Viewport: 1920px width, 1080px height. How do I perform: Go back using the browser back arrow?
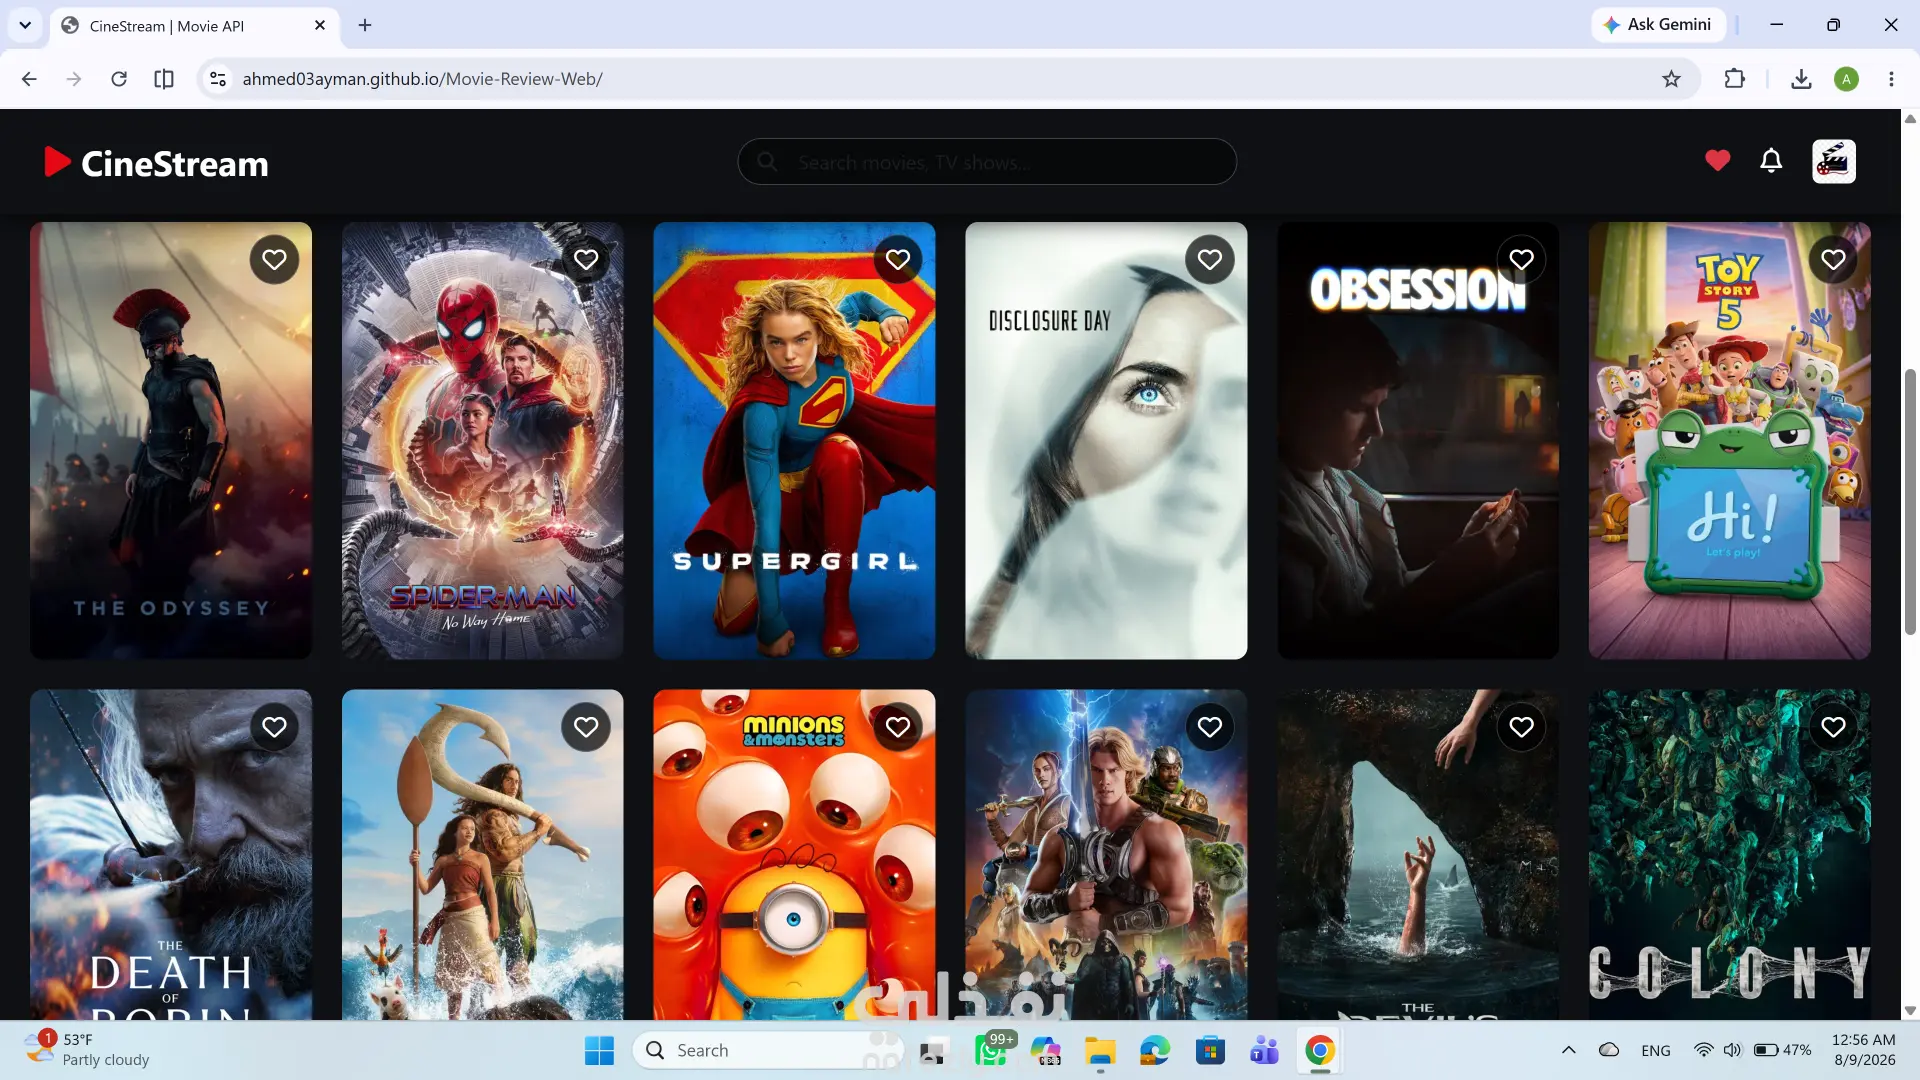(29, 79)
